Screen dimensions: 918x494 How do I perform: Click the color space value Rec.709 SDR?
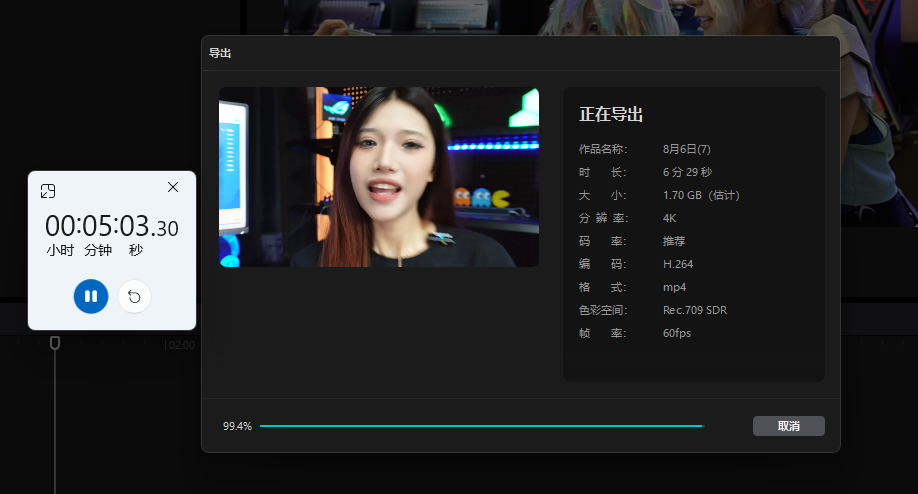pyautogui.click(x=695, y=310)
